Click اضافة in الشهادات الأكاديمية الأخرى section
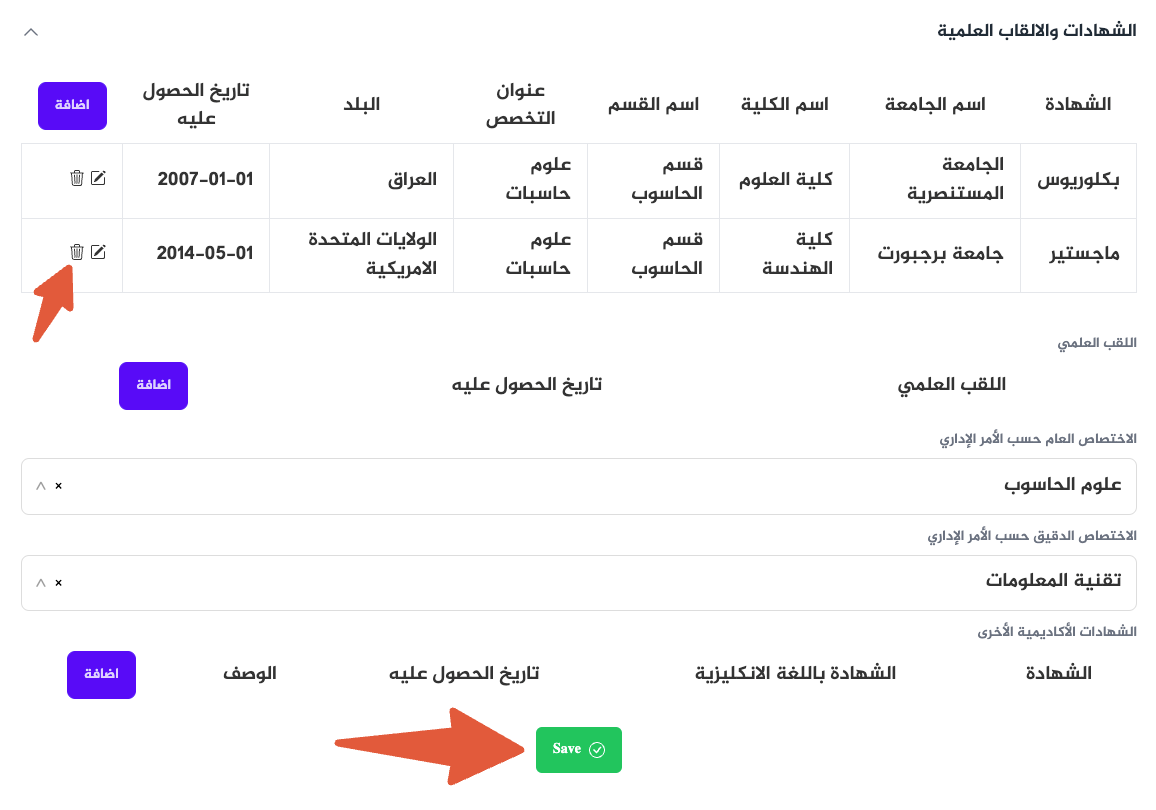Screen dimensions: 1156x810 101,675
